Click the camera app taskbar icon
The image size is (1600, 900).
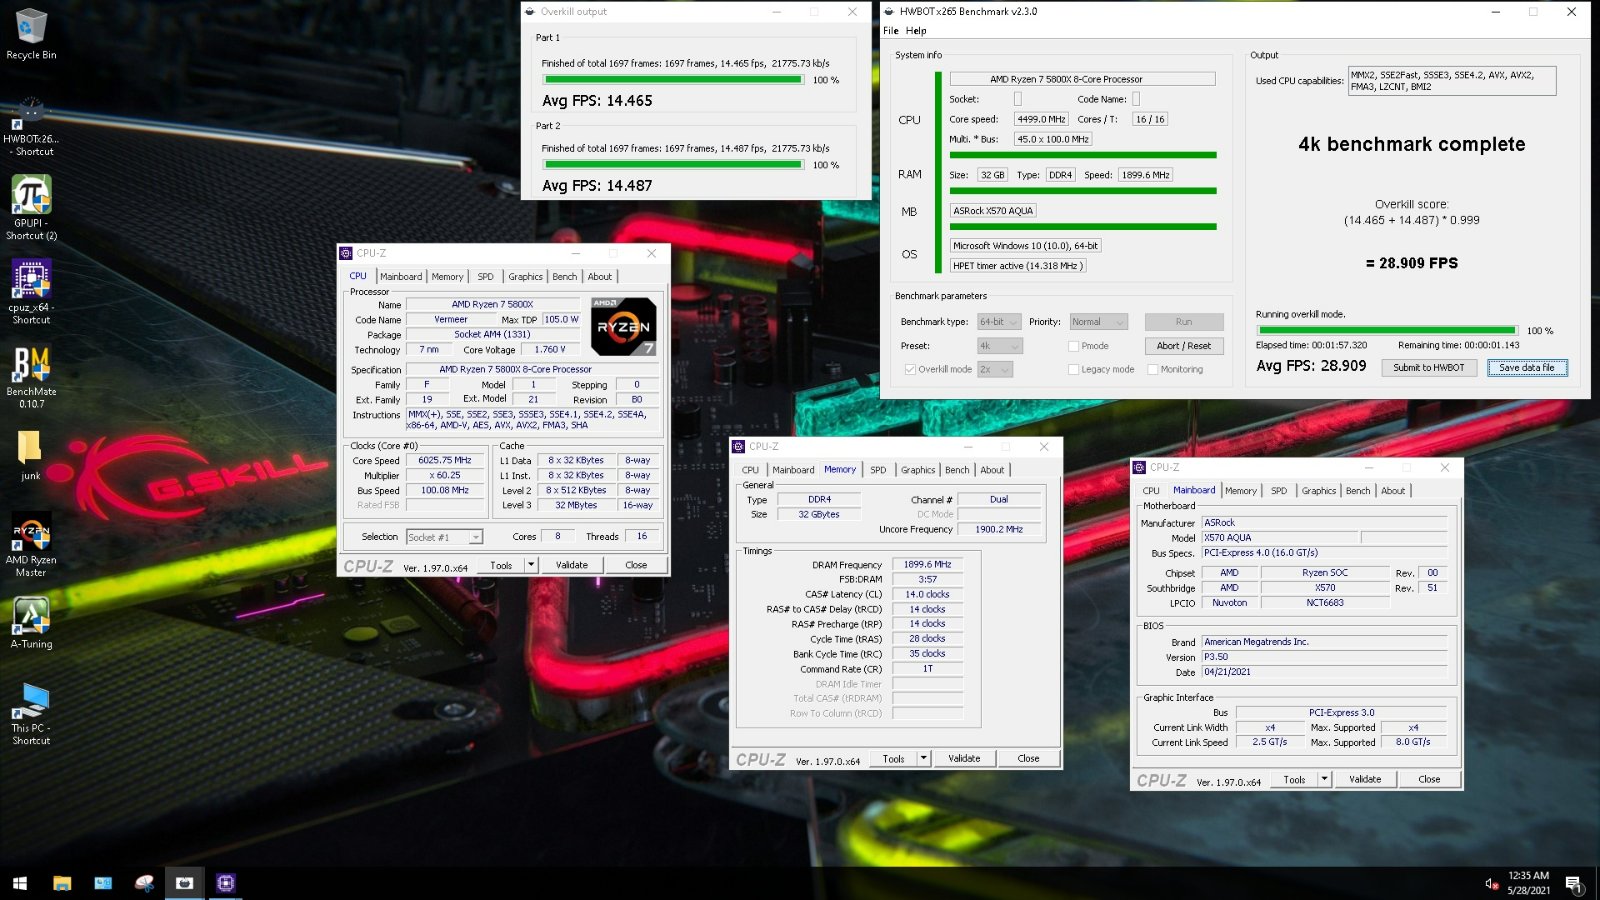[x=184, y=883]
